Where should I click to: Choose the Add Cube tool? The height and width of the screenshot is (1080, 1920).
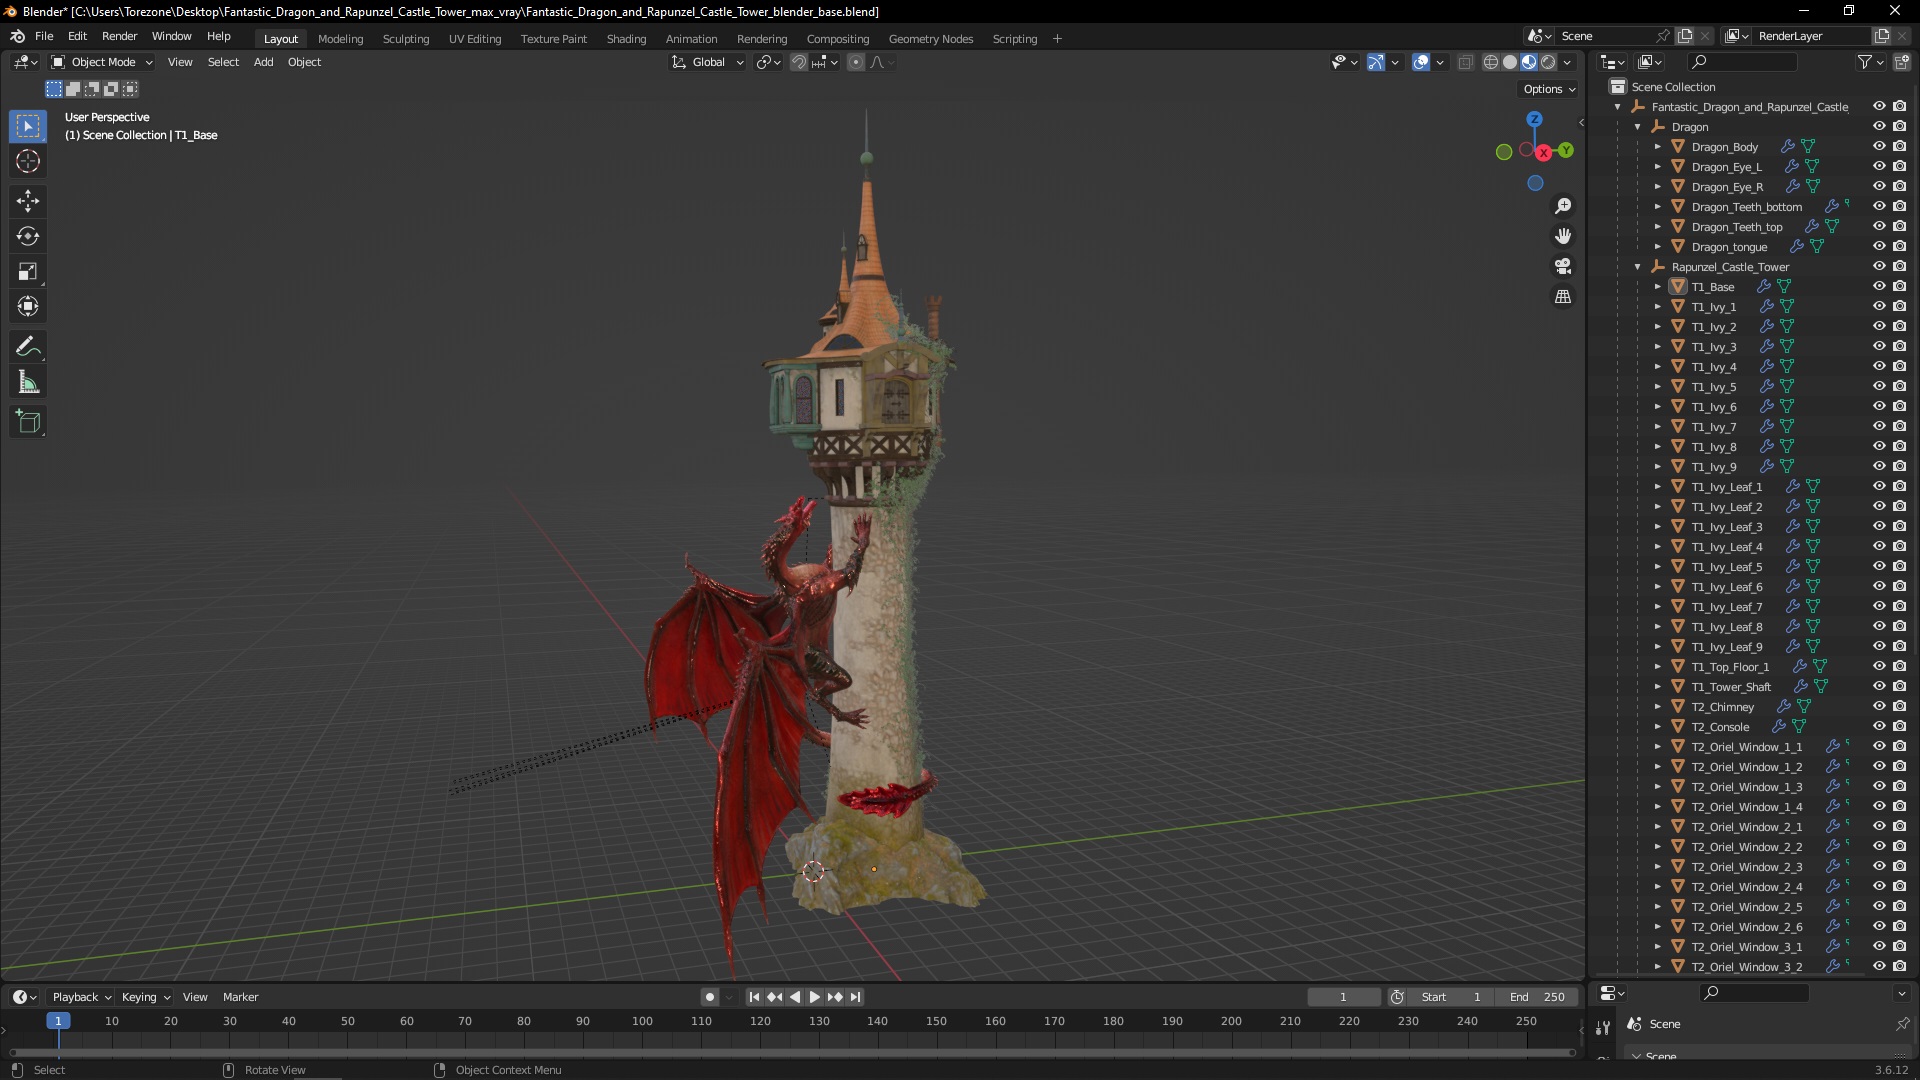tap(28, 422)
